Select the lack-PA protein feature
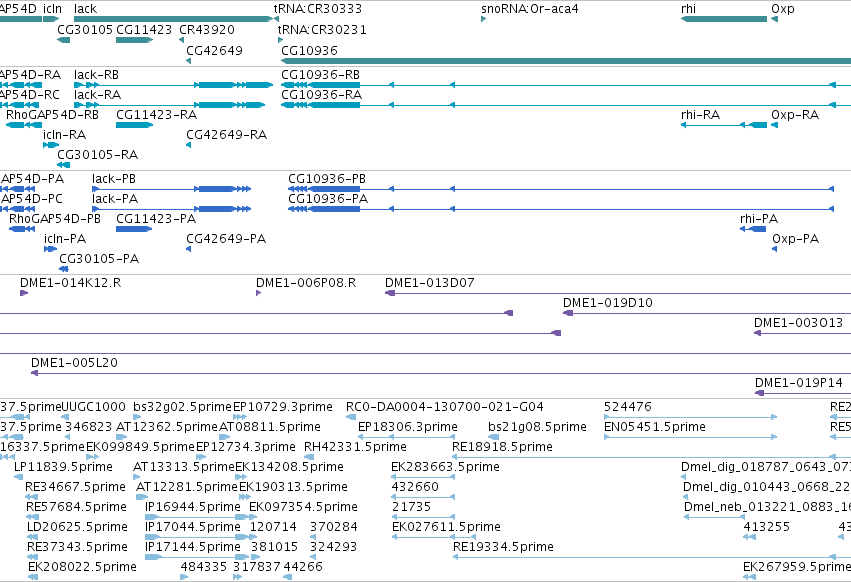The height and width of the screenshot is (582, 851). click(x=172, y=209)
